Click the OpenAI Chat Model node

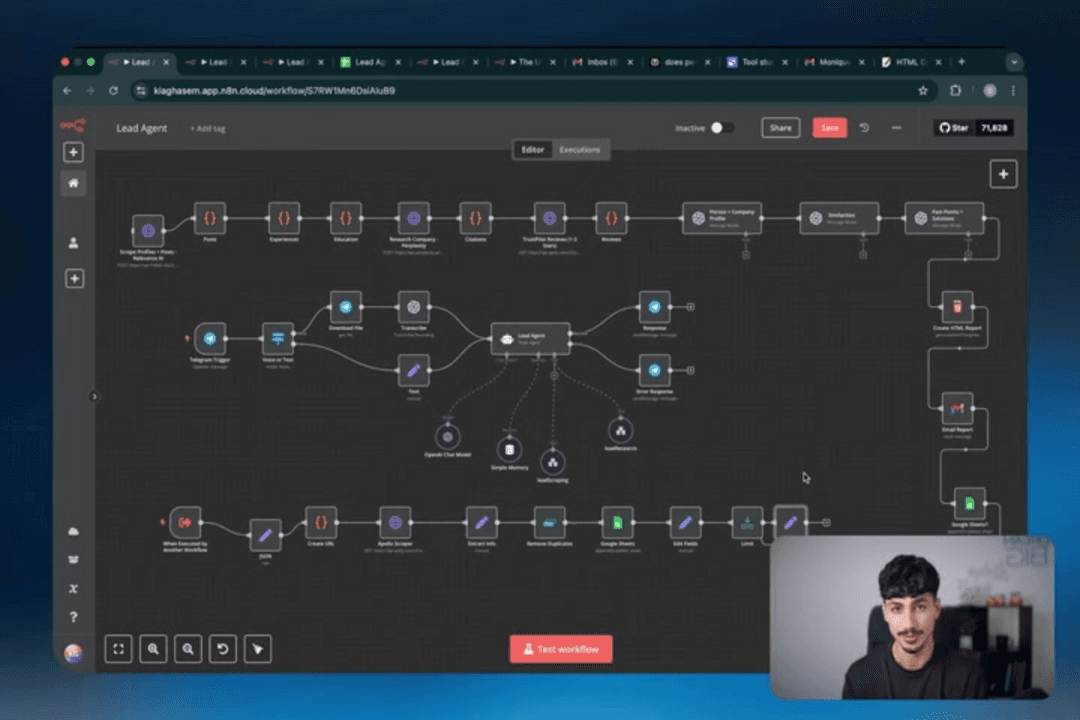click(x=447, y=436)
